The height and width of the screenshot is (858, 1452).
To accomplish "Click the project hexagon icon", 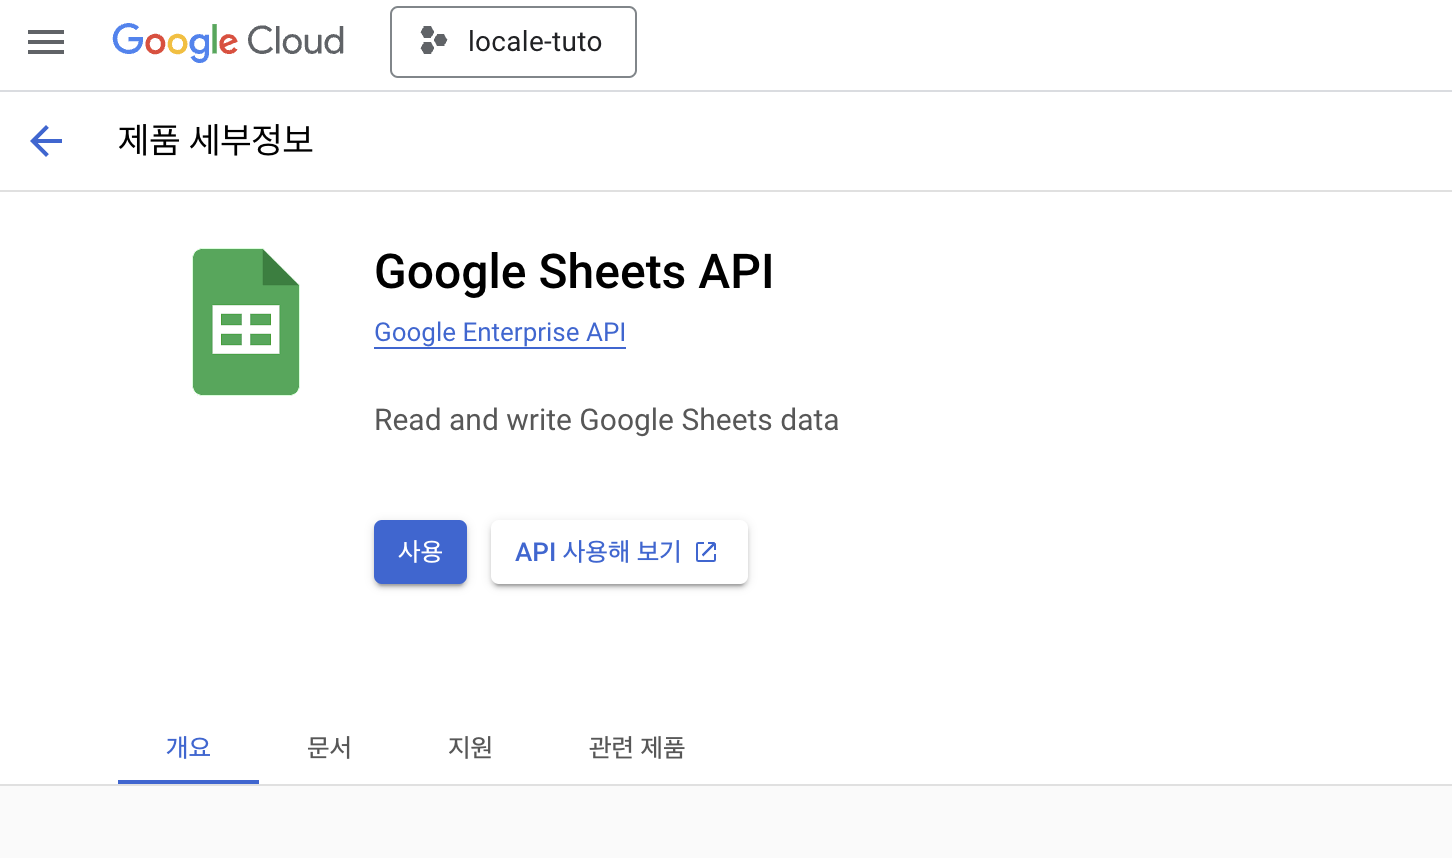I will pyautogui.click(x=433, y=41).
